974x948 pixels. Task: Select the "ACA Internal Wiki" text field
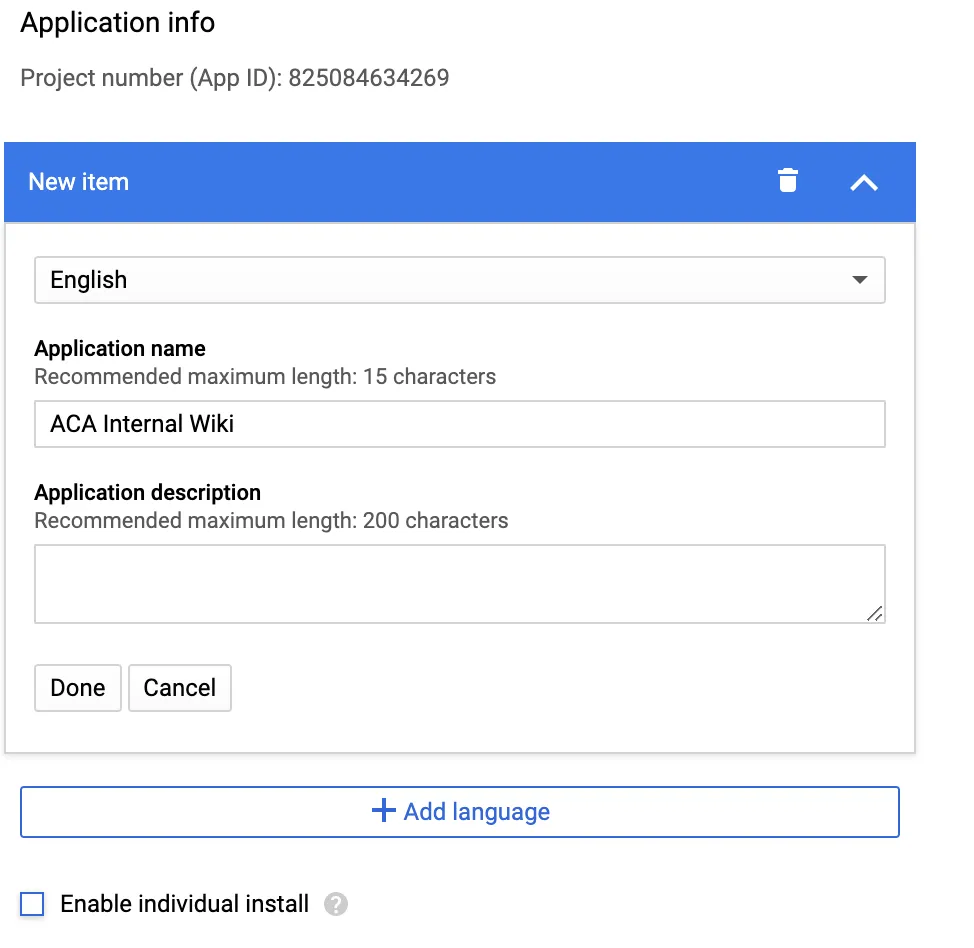pyautogui.click(x=460, y=423)
